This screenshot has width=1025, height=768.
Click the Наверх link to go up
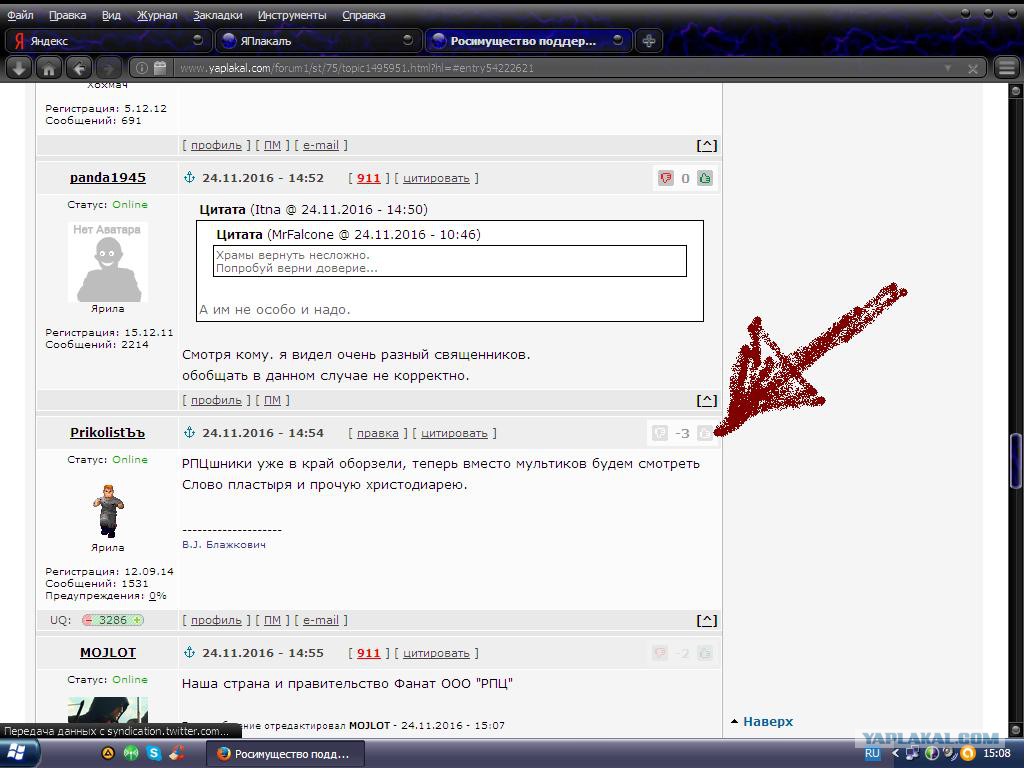[x=768, y=721]
